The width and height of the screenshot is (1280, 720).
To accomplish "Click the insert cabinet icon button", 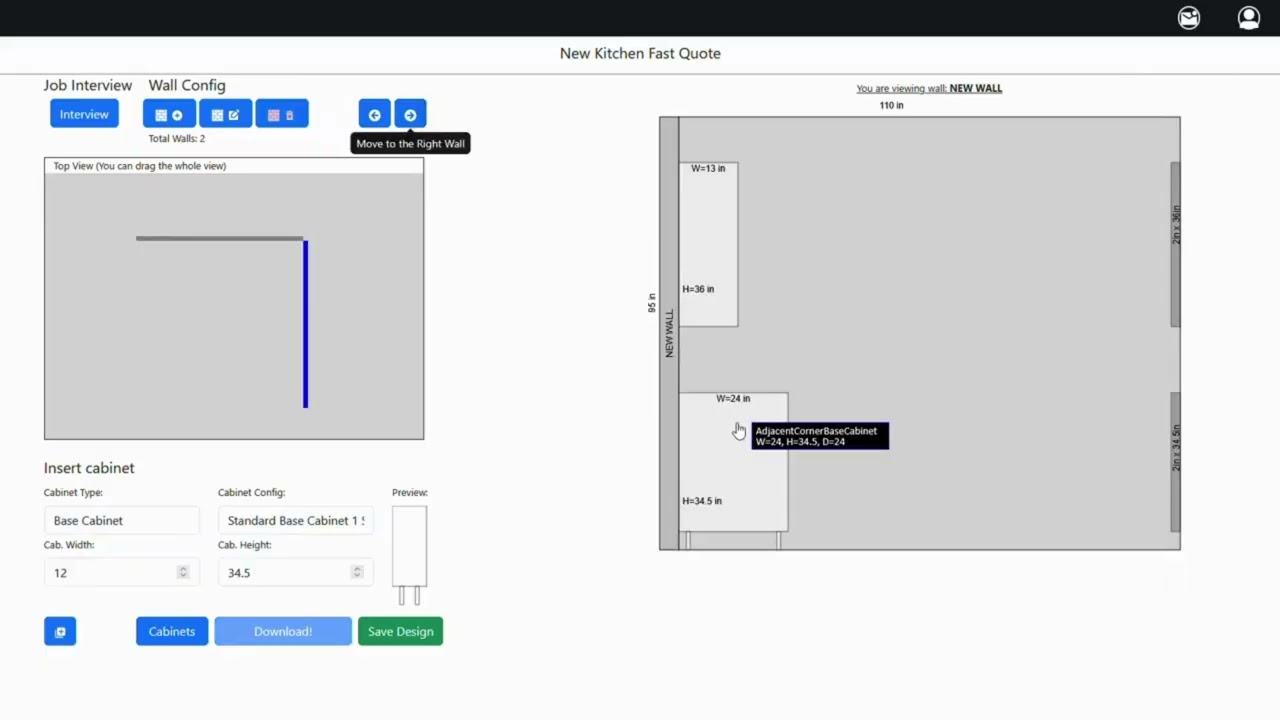I will click(60, 631).
